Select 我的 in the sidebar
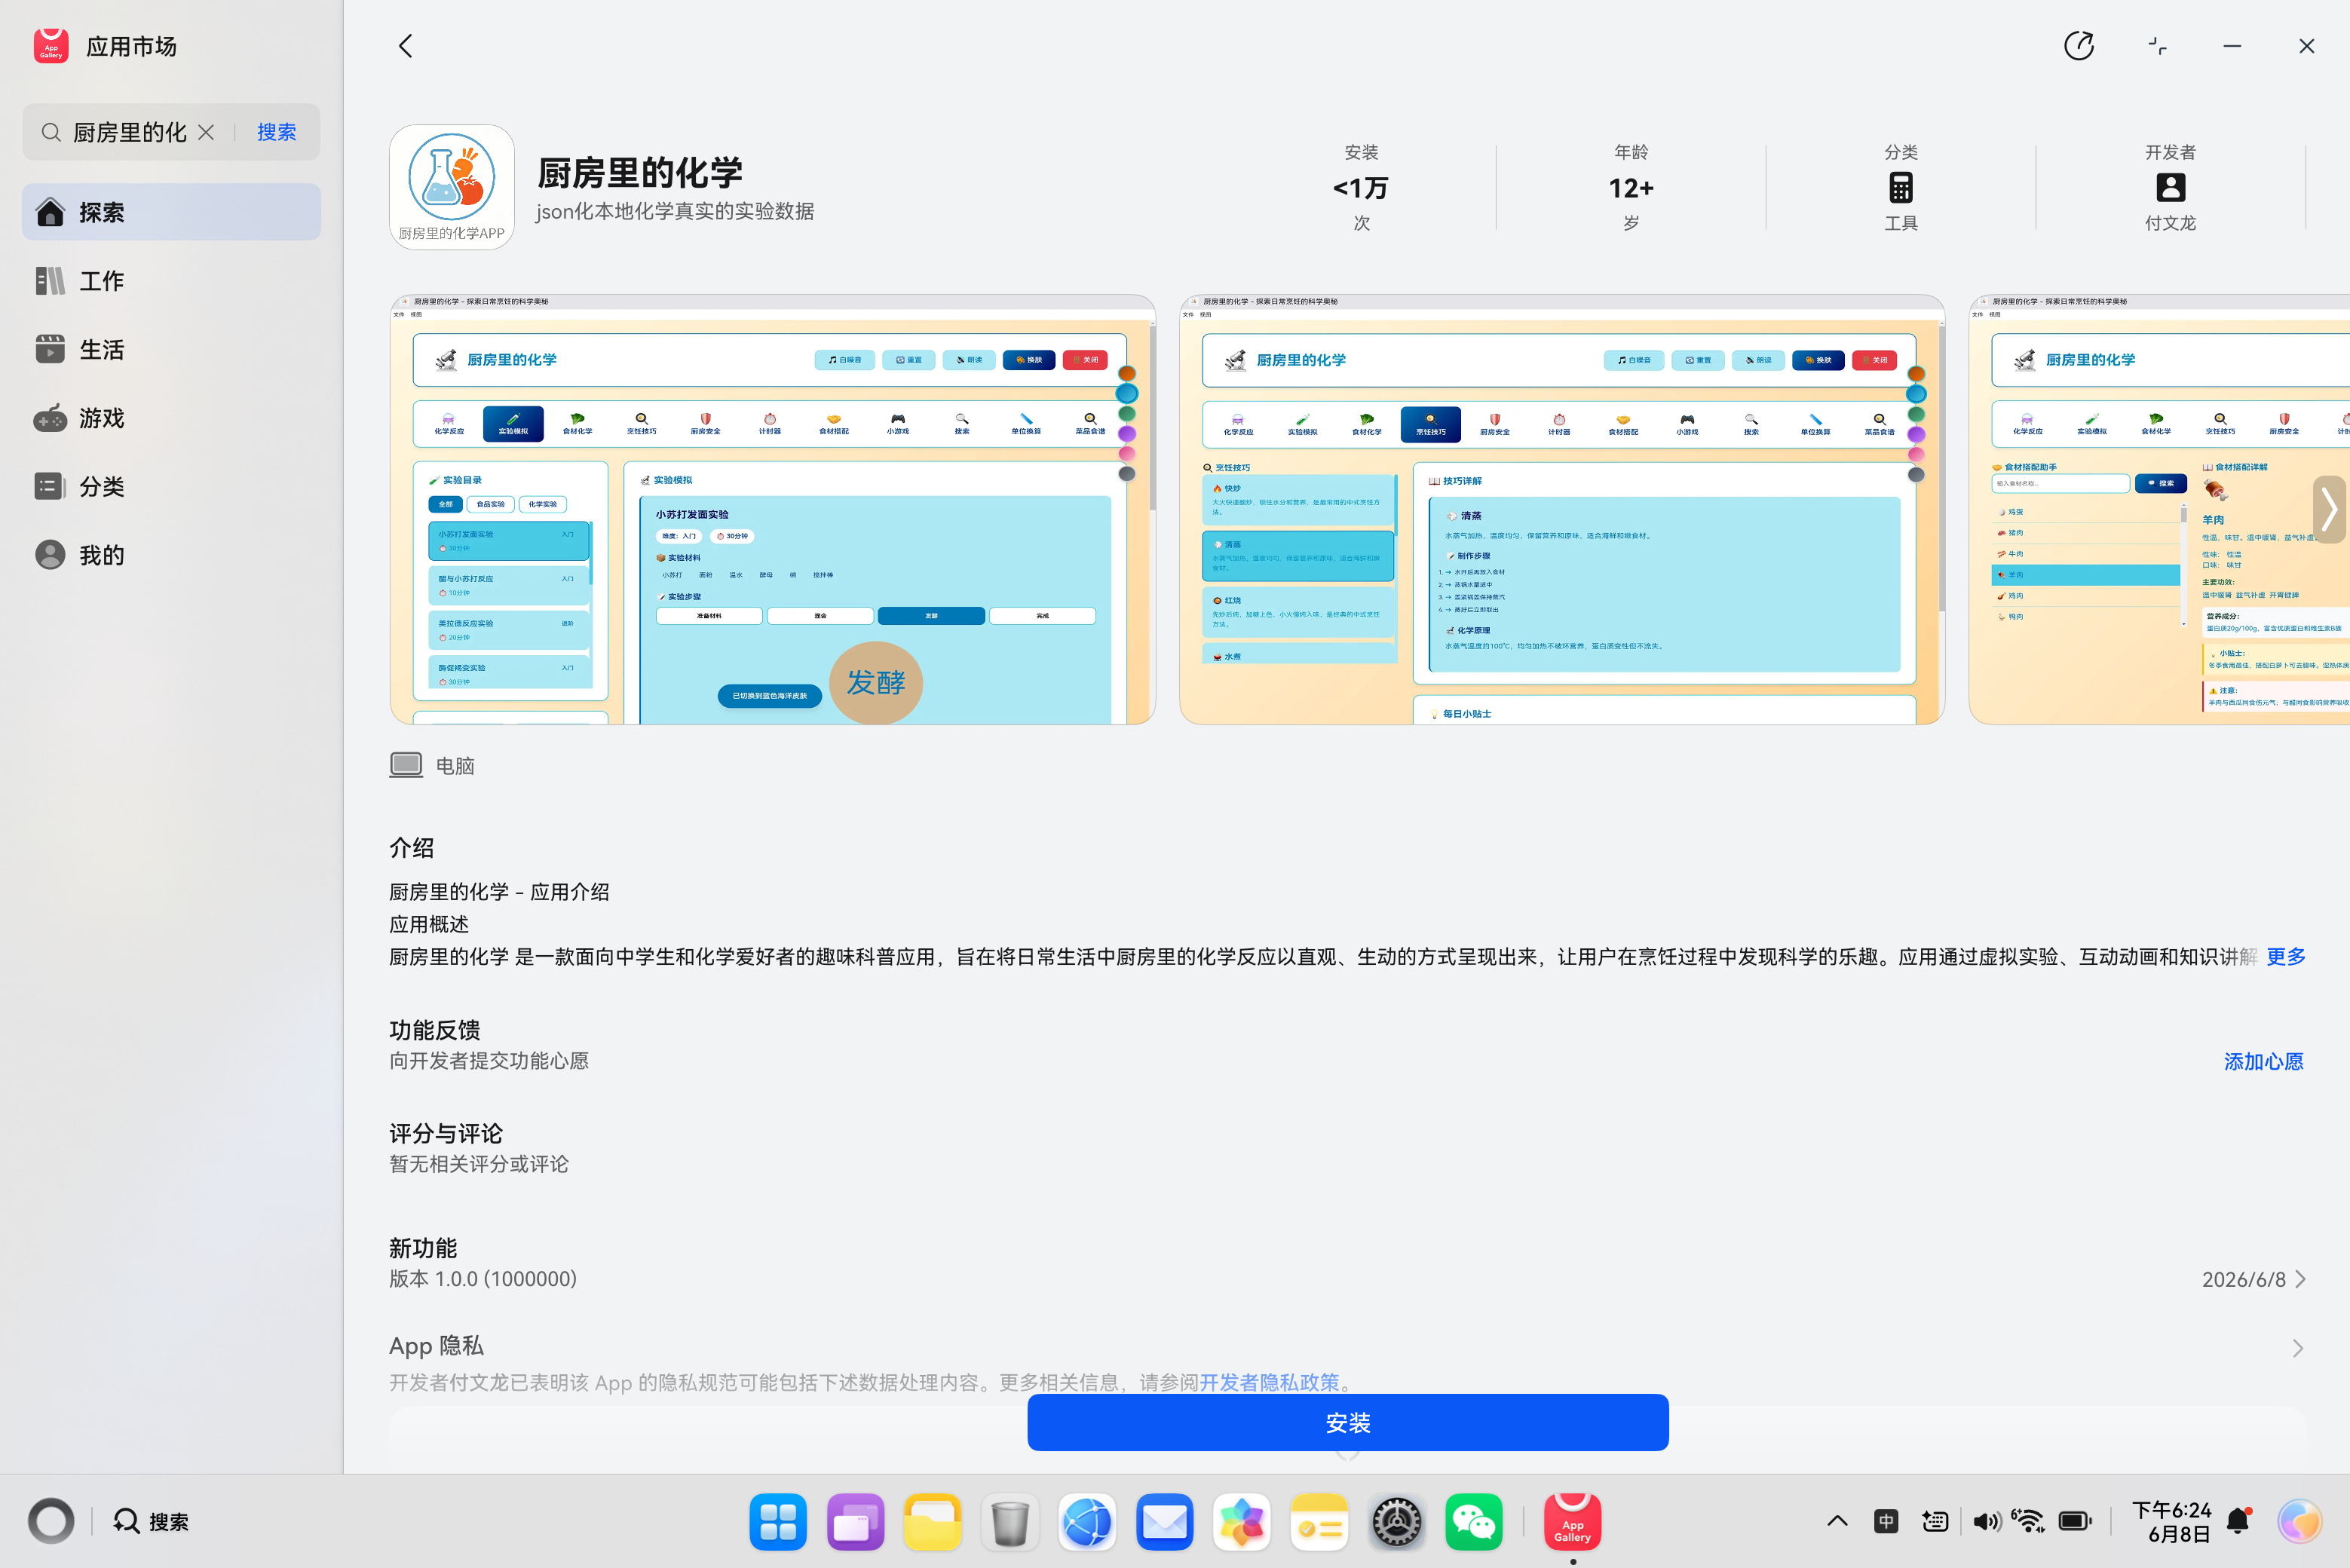Viewport: 2350px width, 1568px height. 171,555
